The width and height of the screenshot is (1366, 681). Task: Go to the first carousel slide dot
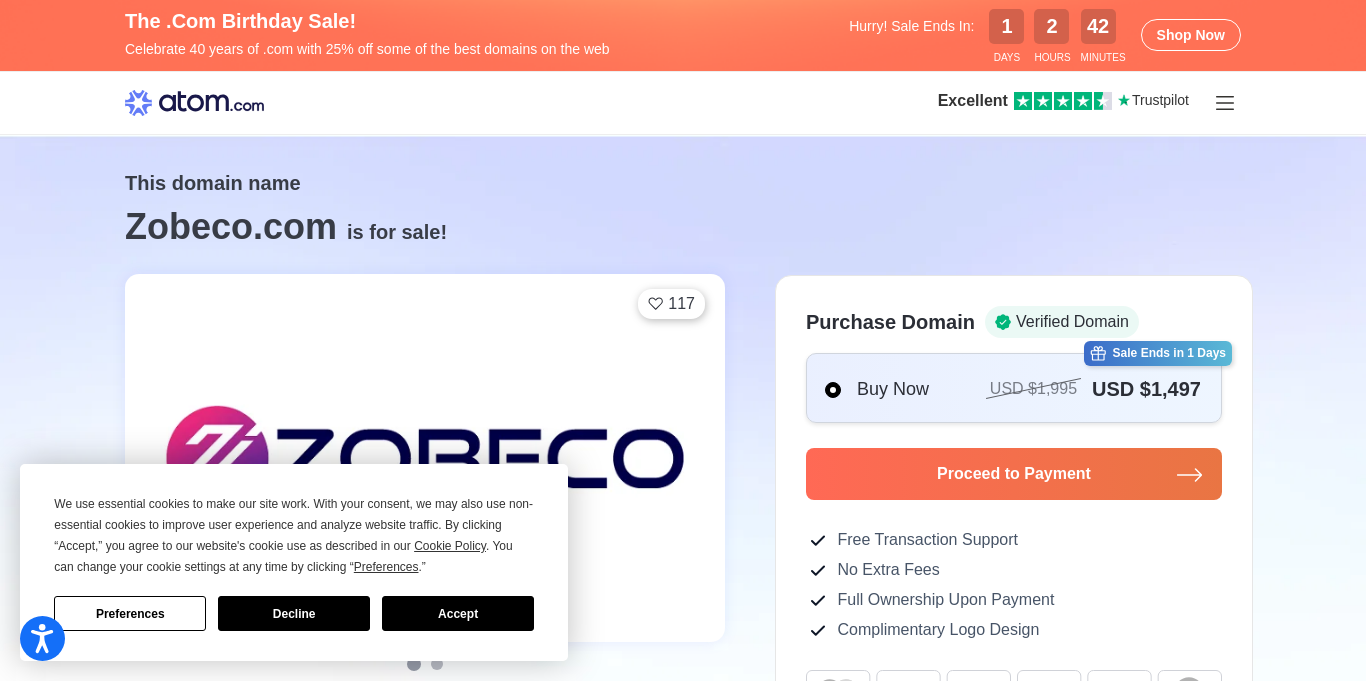pyautogui.click(x=414, y=664)
